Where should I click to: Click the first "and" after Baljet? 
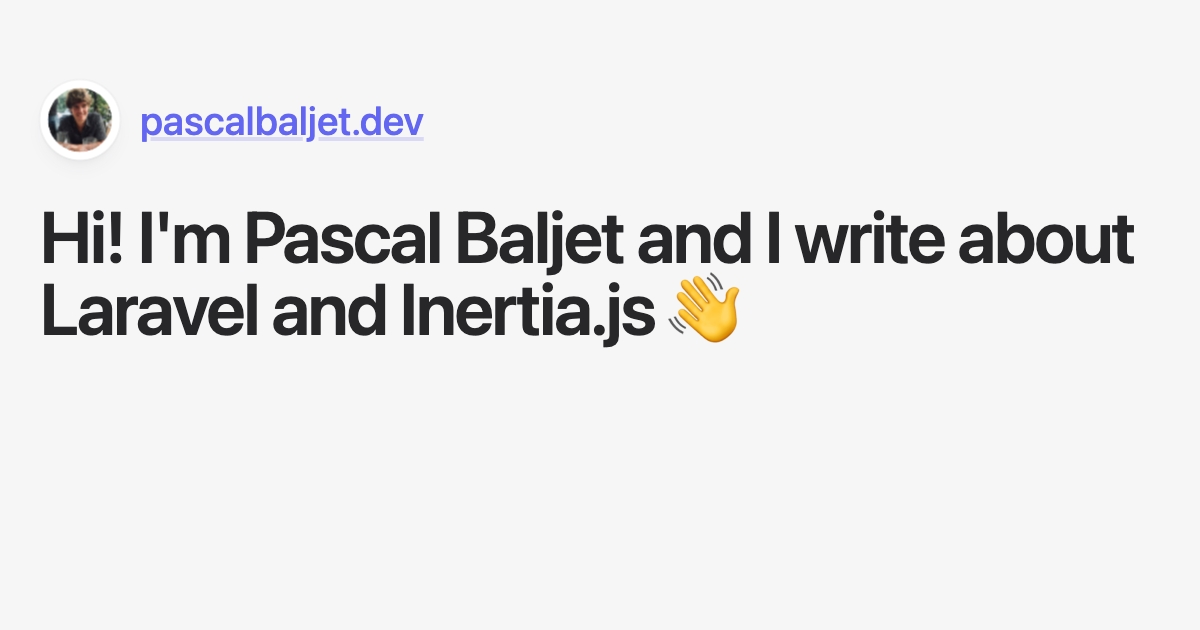click(x=684, y=241)
